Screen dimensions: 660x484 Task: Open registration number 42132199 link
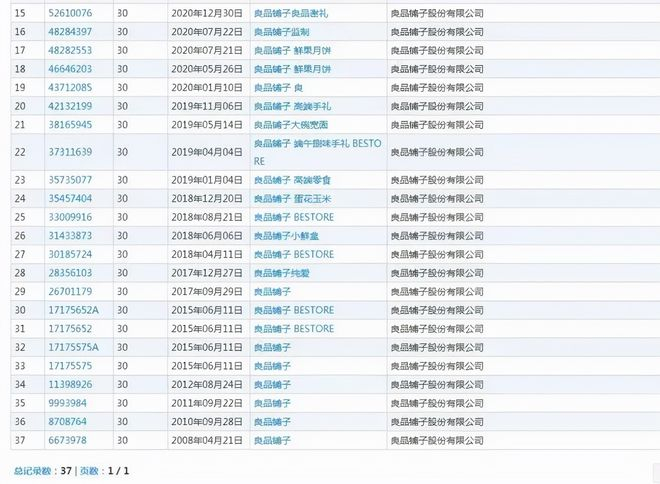tap(70, 106)
